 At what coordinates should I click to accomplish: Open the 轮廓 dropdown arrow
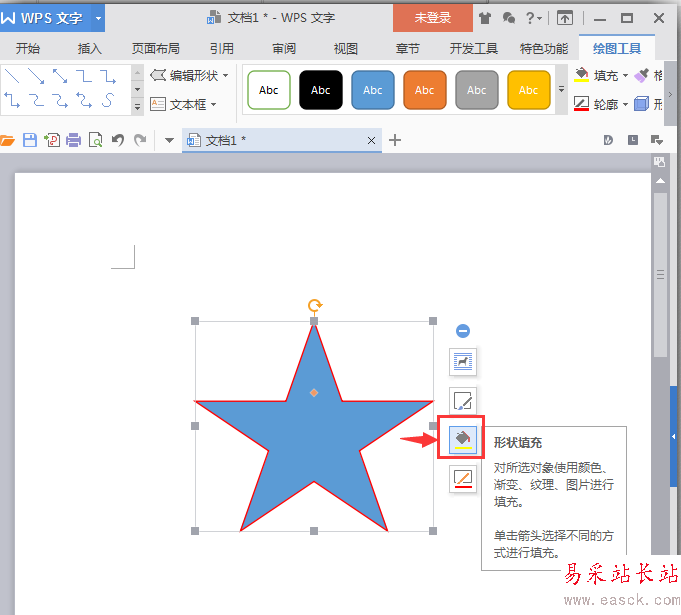click(625, 104)
